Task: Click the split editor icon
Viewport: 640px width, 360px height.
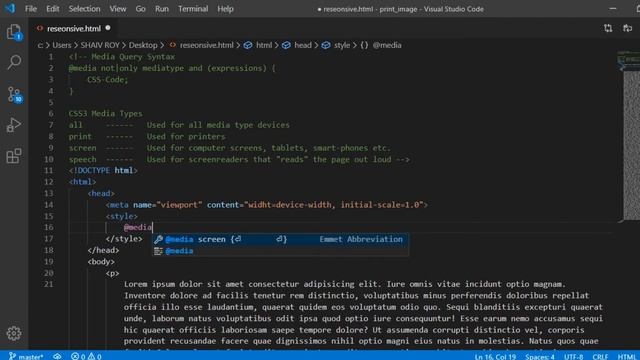Action: [628, 28]
